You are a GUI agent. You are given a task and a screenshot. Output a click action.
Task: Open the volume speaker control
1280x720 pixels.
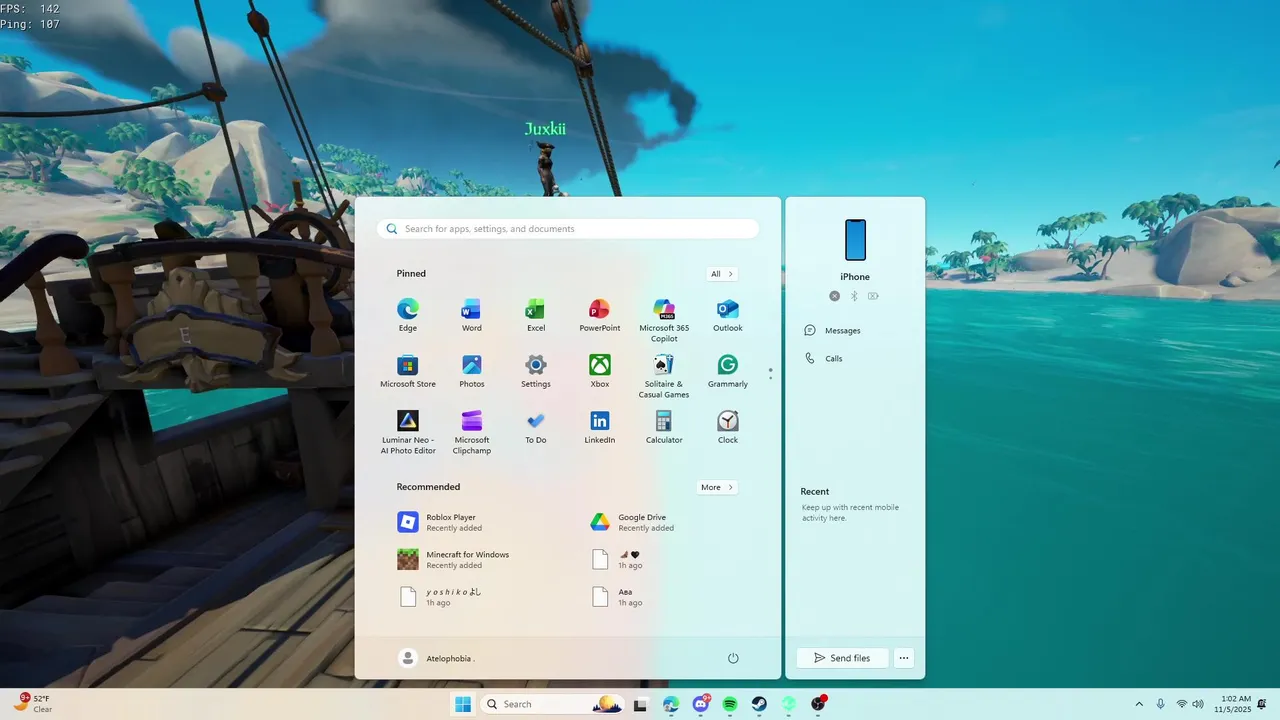click(x=1198, y=704)
